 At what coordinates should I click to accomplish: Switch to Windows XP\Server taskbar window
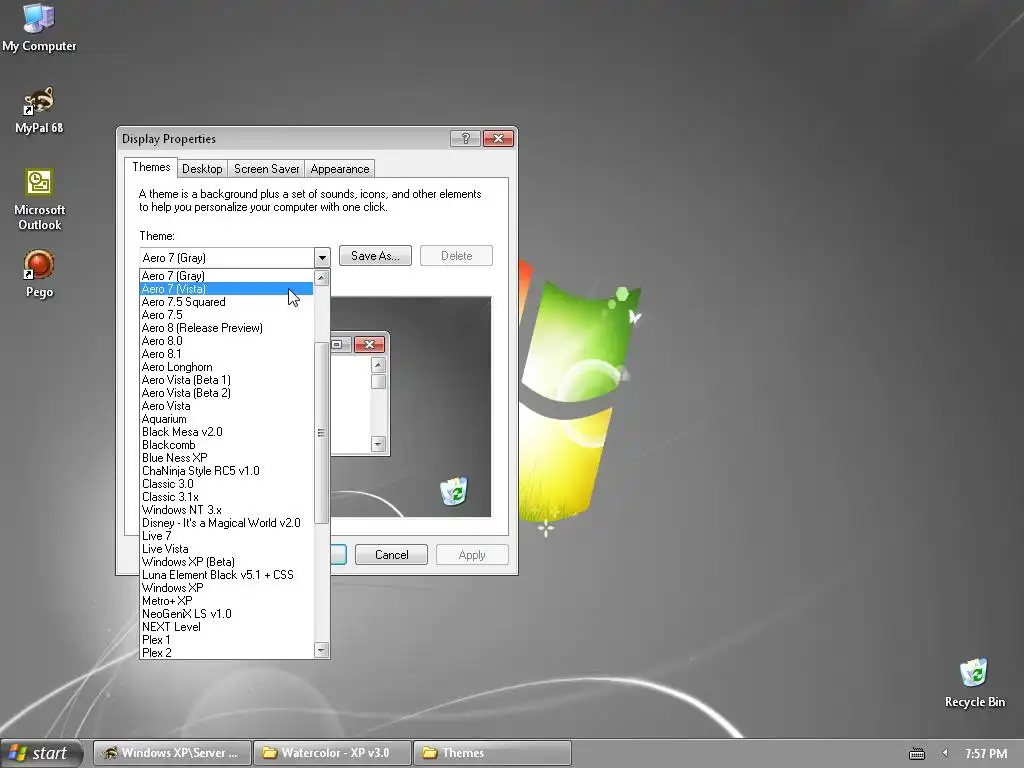coord(172,753)
